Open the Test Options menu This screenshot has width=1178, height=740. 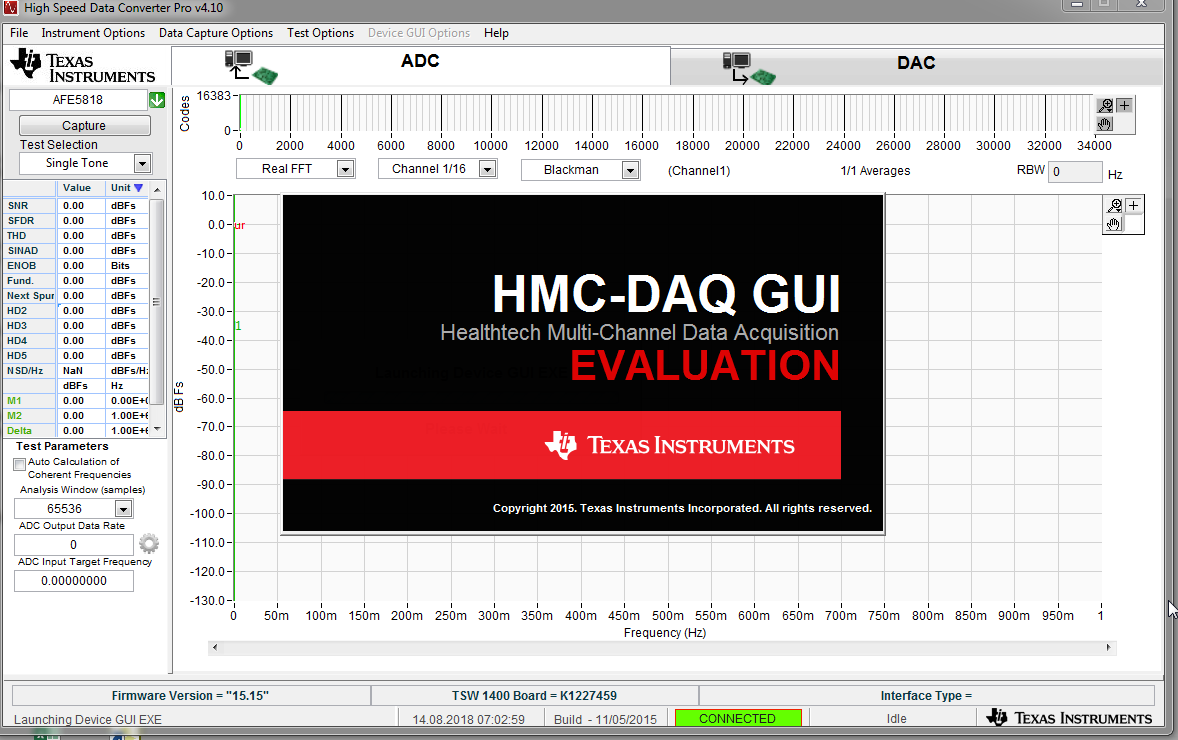320,33
